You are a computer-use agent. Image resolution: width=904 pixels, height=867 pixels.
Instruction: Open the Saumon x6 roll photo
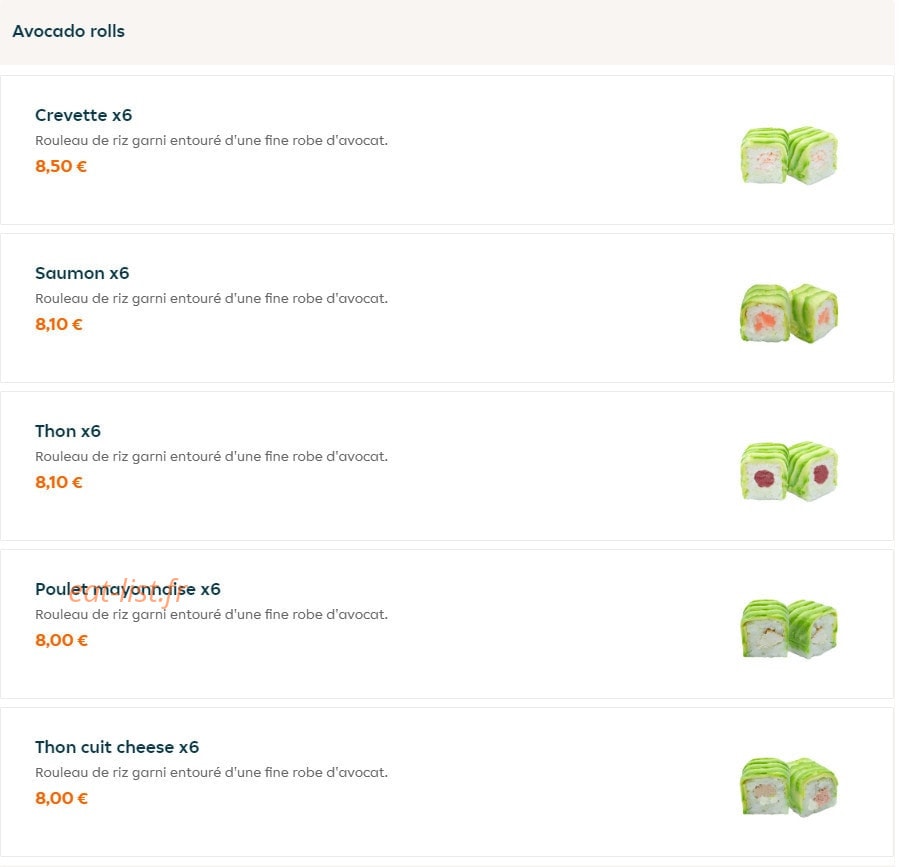click(789, 313)
